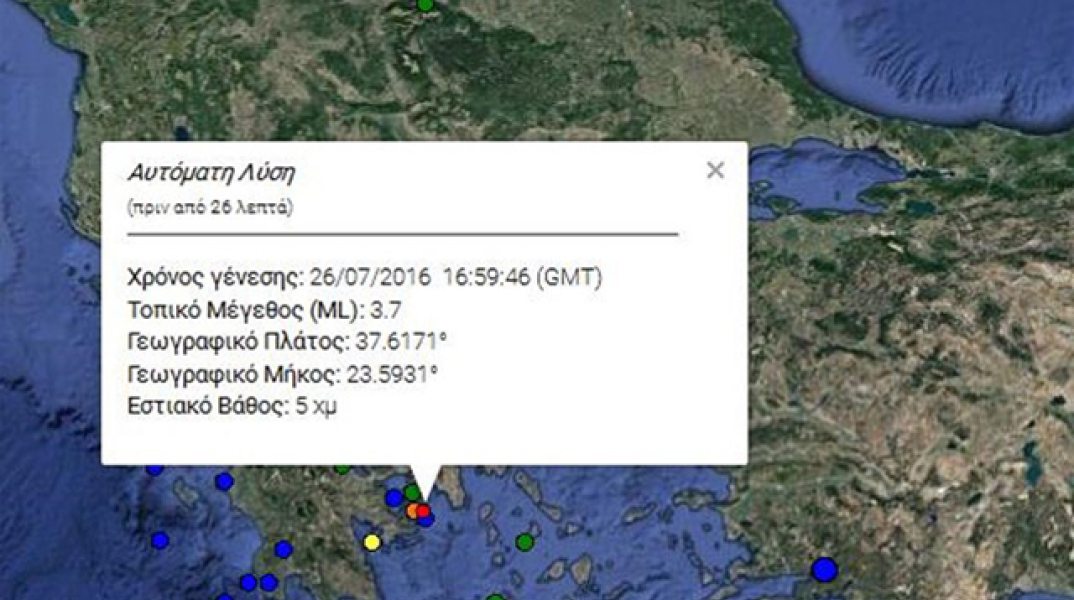Click the popup title 'Αυτόματη Λύση'

[x=211, y=172]
